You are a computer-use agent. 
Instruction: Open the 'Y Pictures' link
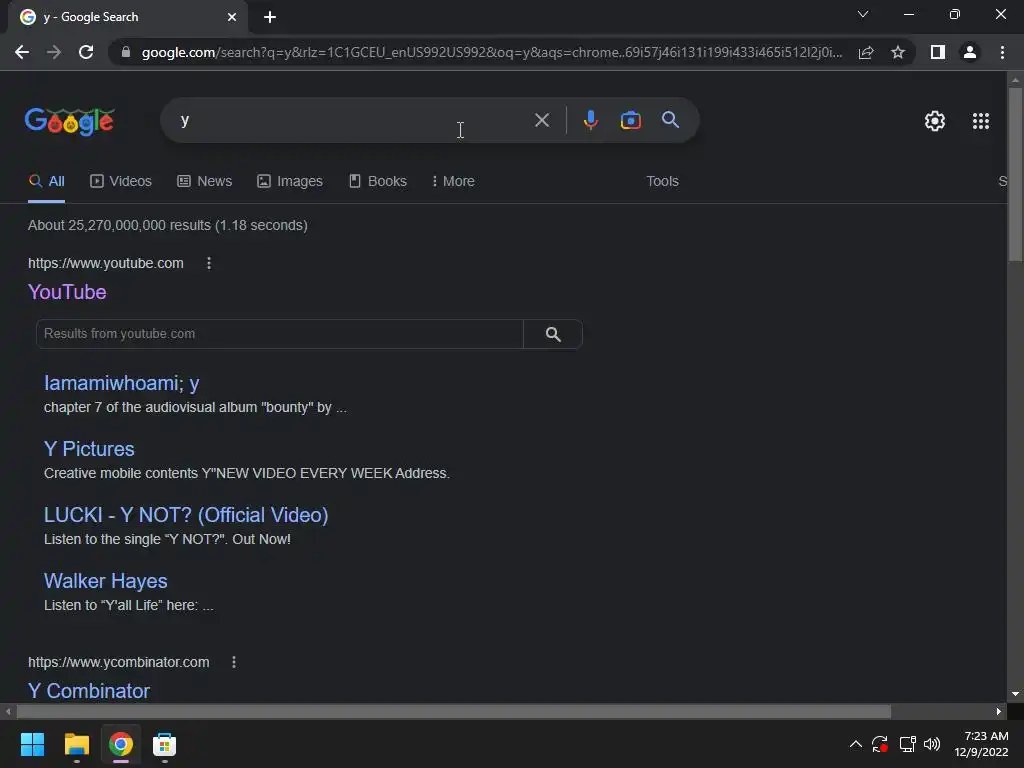[89, 449]
